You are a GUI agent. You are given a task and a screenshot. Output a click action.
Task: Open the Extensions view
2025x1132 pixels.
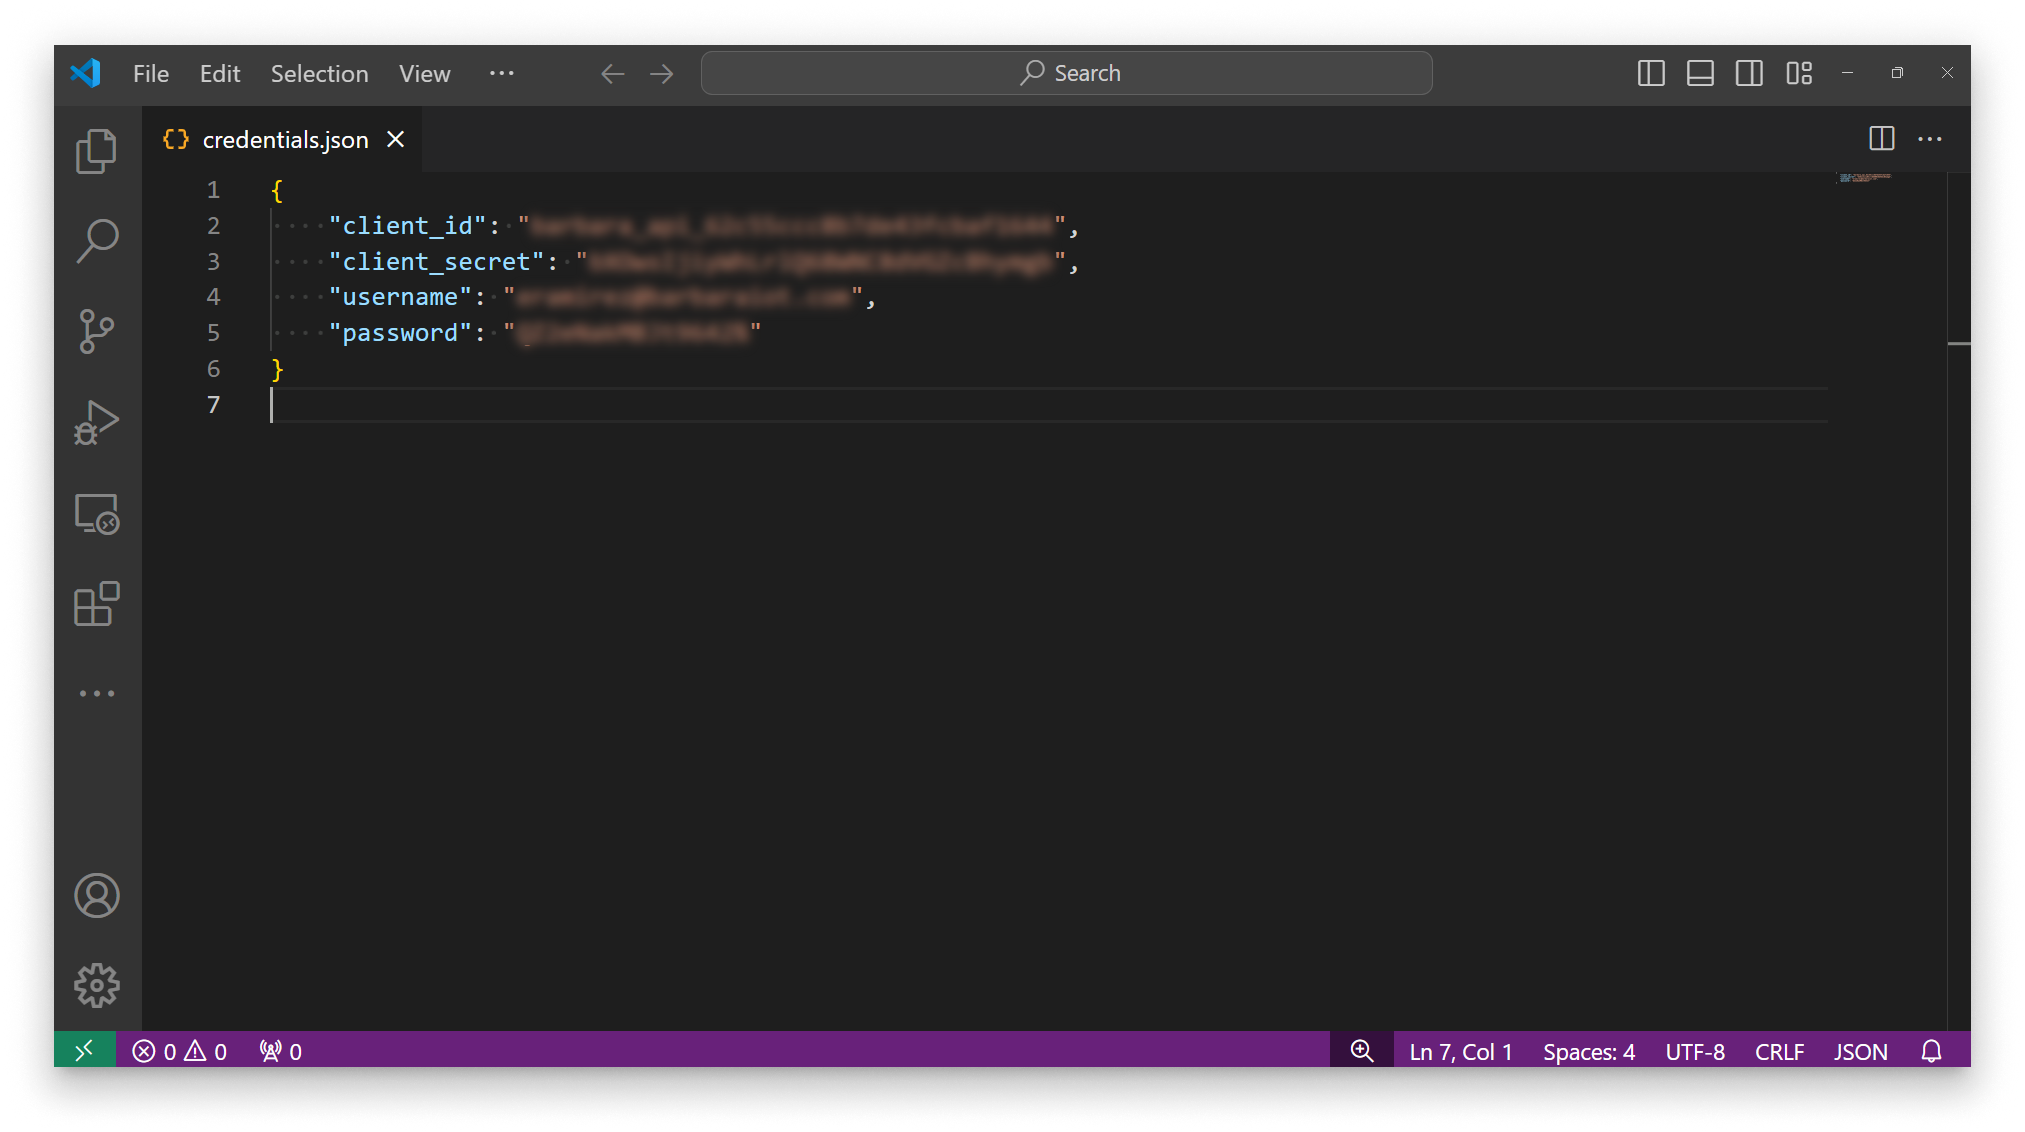96,604
